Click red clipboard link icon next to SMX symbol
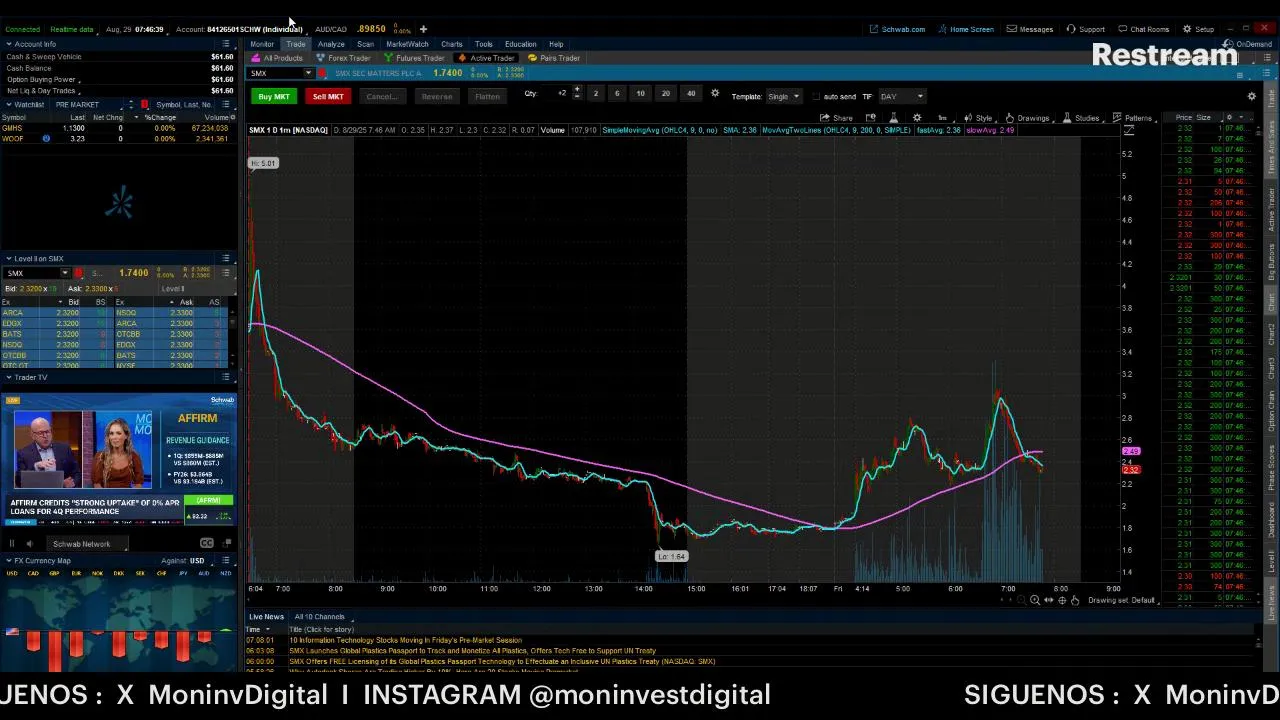This screenshot has width=1280, height=720. (322, 73)
